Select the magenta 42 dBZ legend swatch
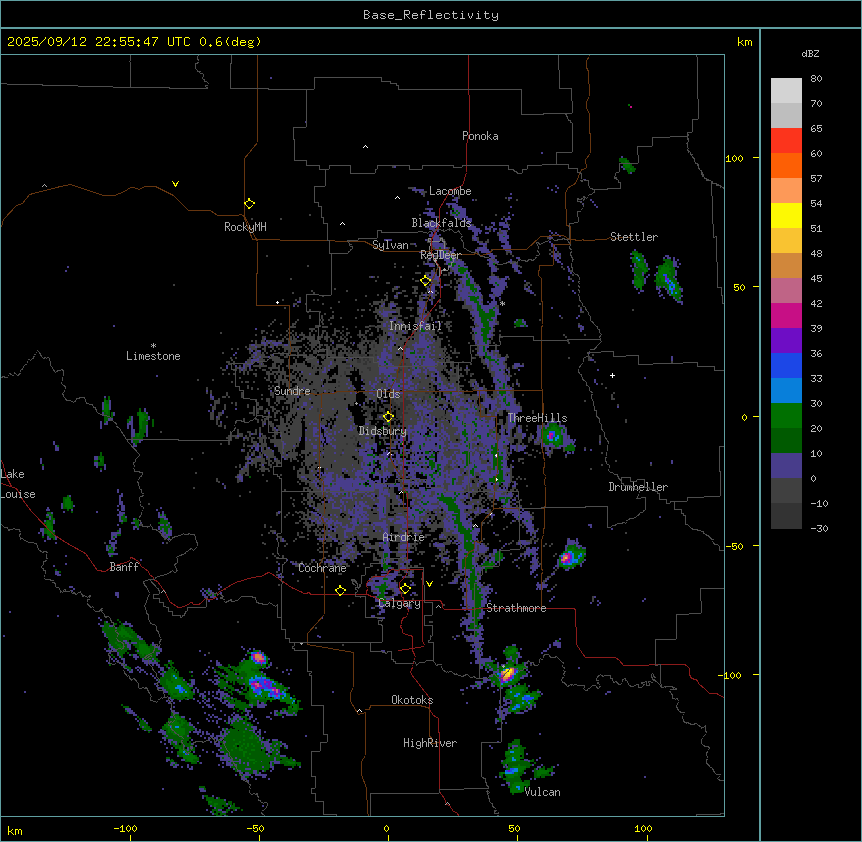This screenshot has width=862, height=842. click(786, 315)
